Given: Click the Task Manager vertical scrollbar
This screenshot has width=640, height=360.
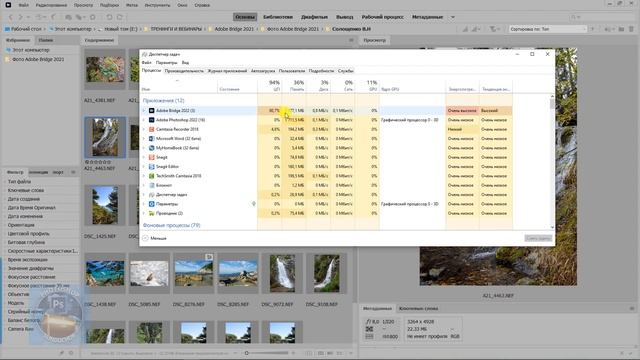Looking at the screenshot, I should (552, 162).
